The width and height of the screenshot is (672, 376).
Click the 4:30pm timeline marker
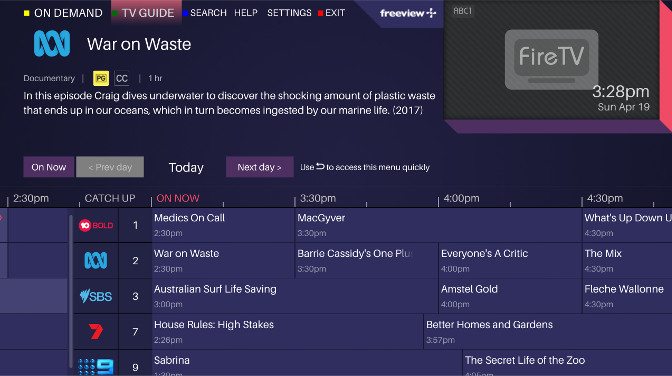(x=605, y=199)
